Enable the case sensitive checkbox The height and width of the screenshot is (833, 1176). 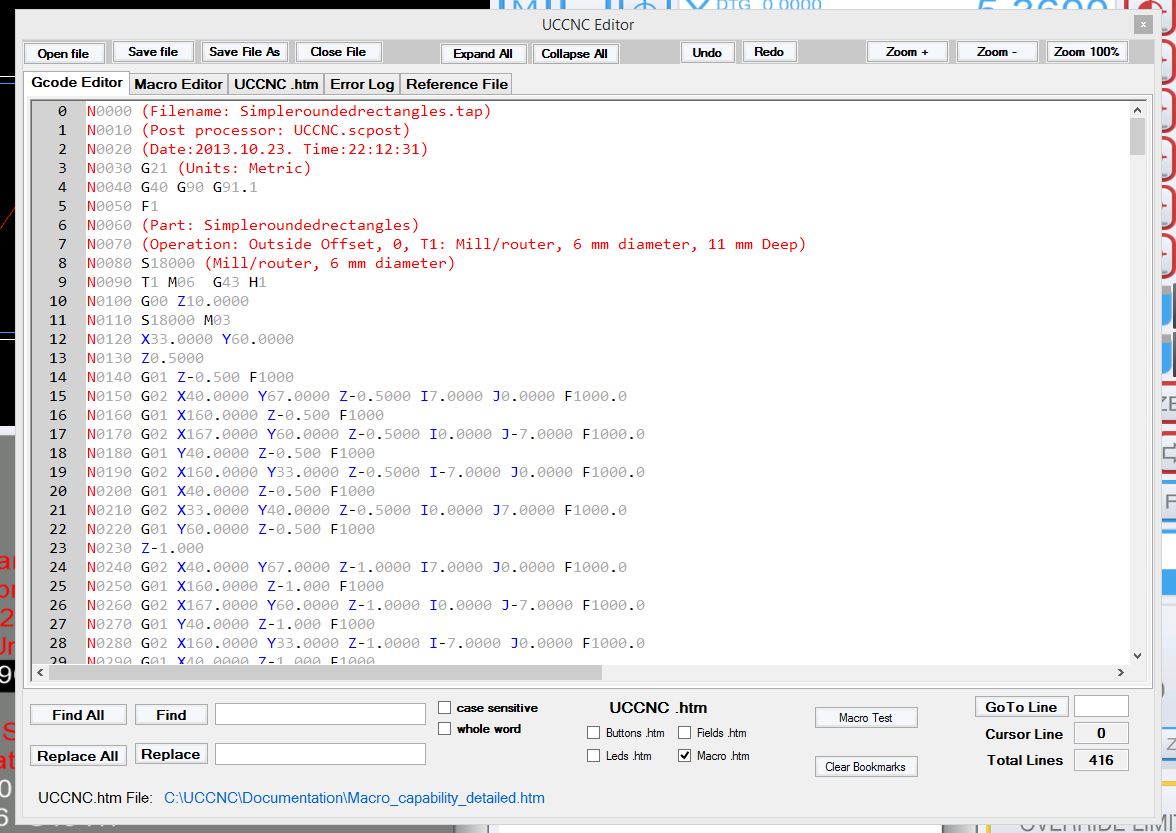click(x=445, y=708)
